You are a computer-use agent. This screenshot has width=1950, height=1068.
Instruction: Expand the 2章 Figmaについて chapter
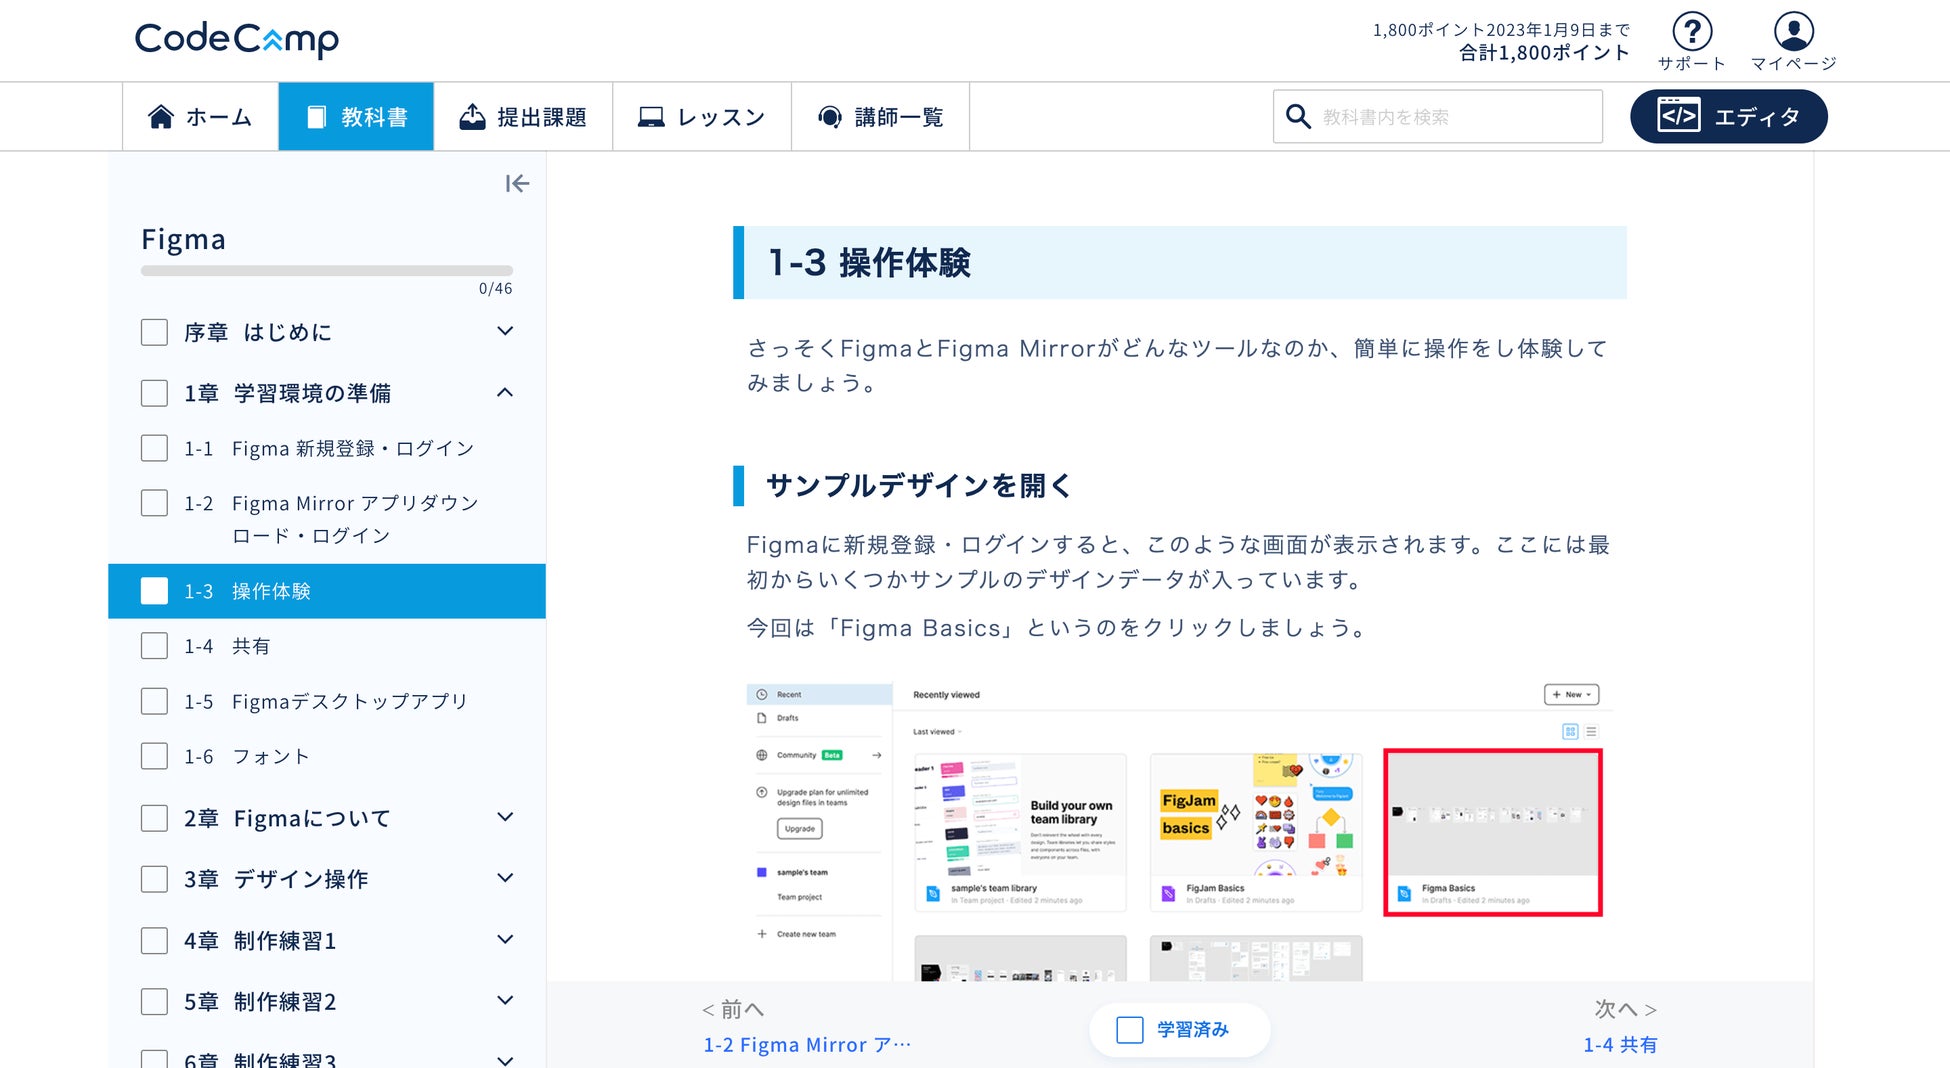pos(505,817)
